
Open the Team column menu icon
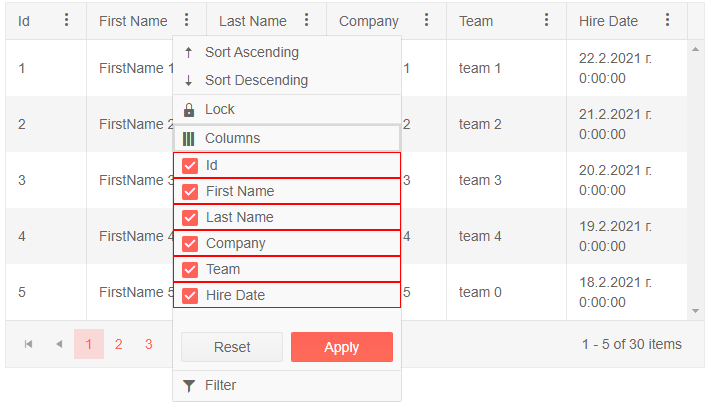coord(547,20)
